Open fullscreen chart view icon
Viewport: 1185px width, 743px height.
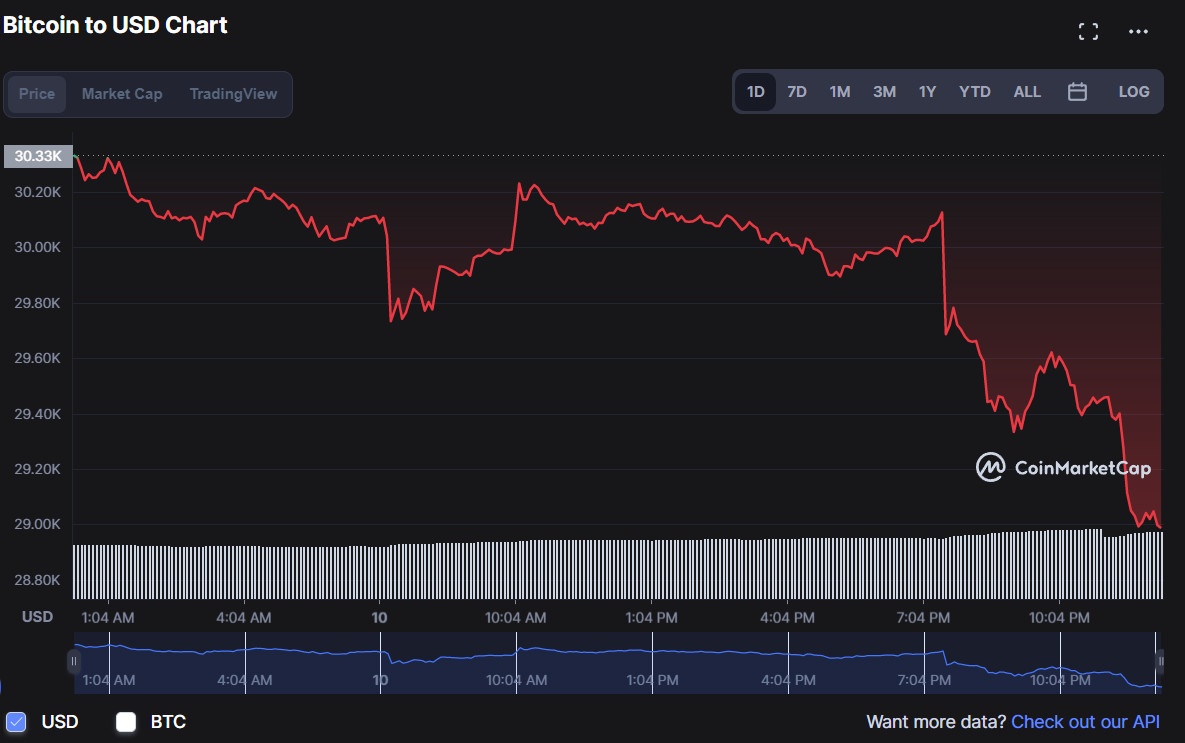point(1088,31)
